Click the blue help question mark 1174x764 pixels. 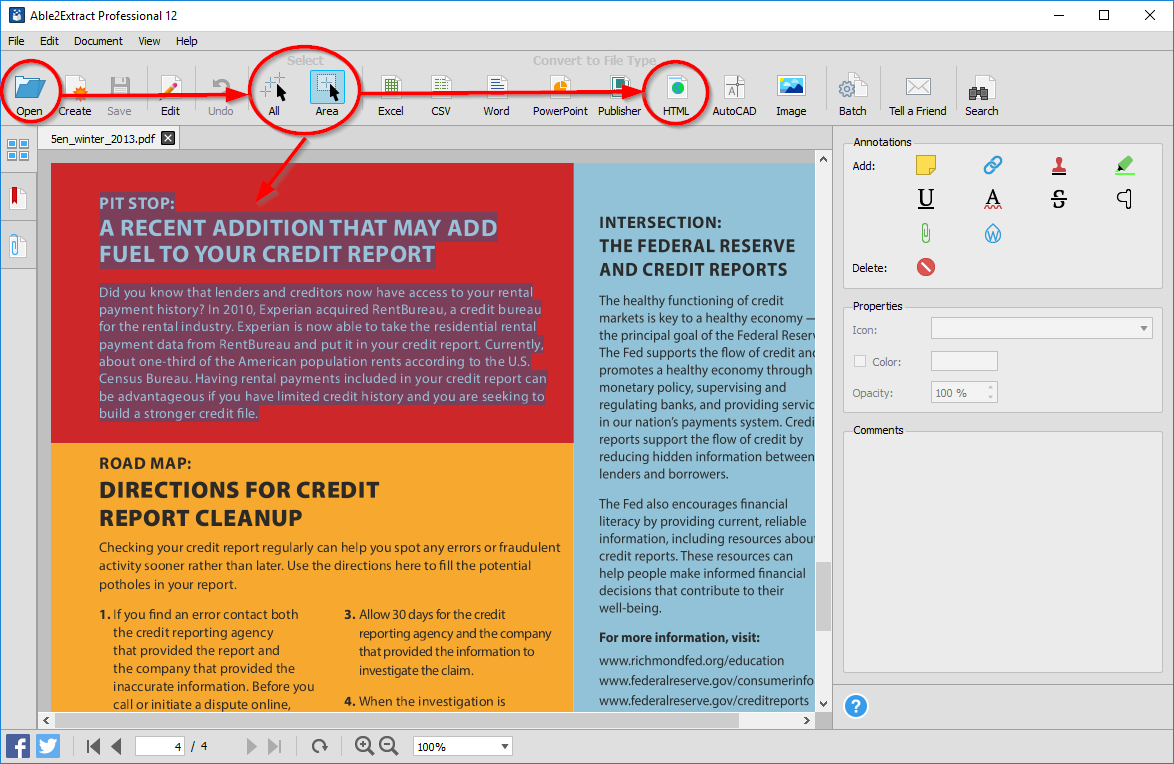pyautogui.click(x=856, y=706)
